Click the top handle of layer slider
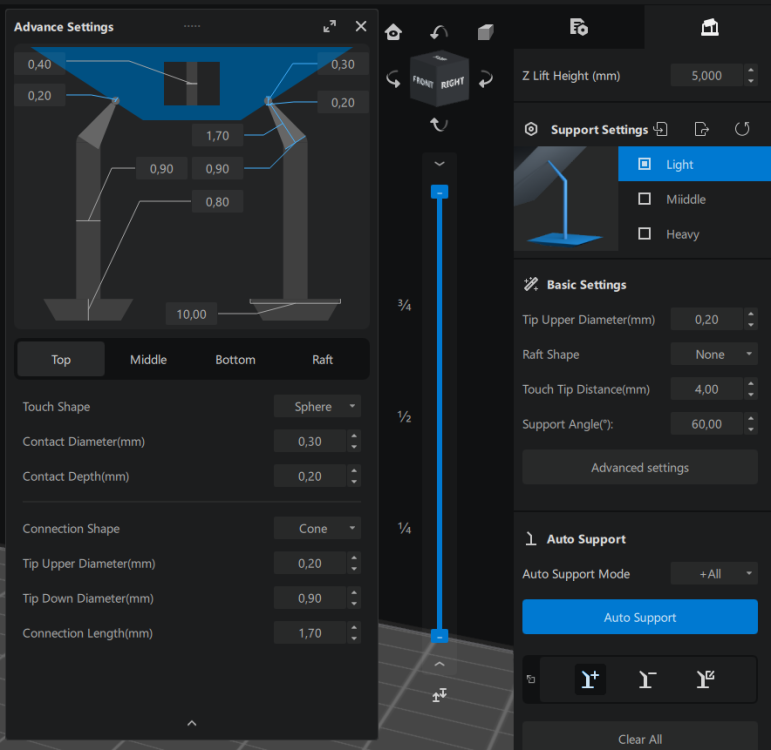 coord(440,192)
